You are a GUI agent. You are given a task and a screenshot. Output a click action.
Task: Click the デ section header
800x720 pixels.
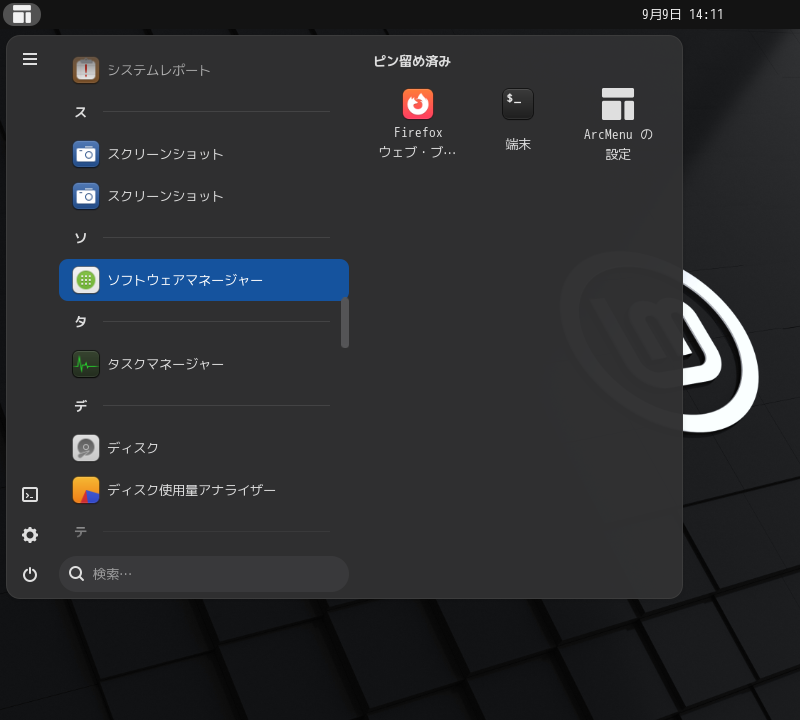81,406
